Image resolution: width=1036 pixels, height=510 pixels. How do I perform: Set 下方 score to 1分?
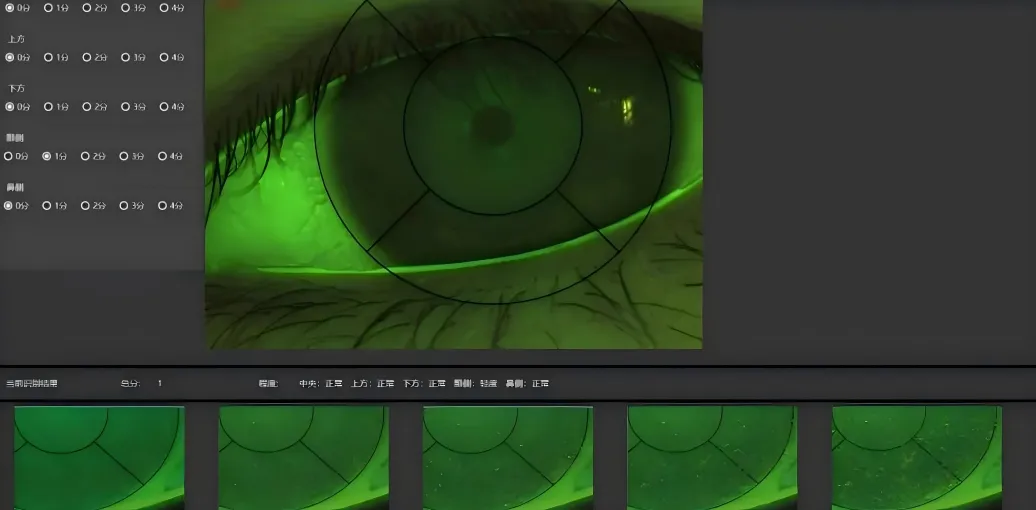click(x=48, y=106)
